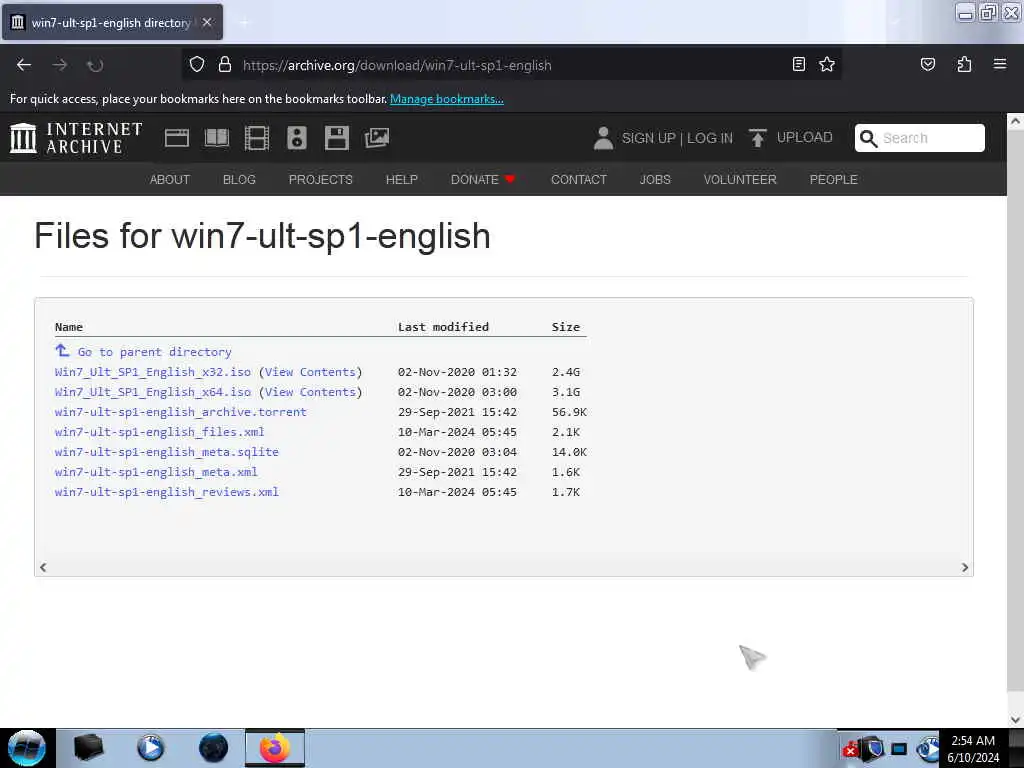View Contents of the x32 iso

(x=310, y=372)
